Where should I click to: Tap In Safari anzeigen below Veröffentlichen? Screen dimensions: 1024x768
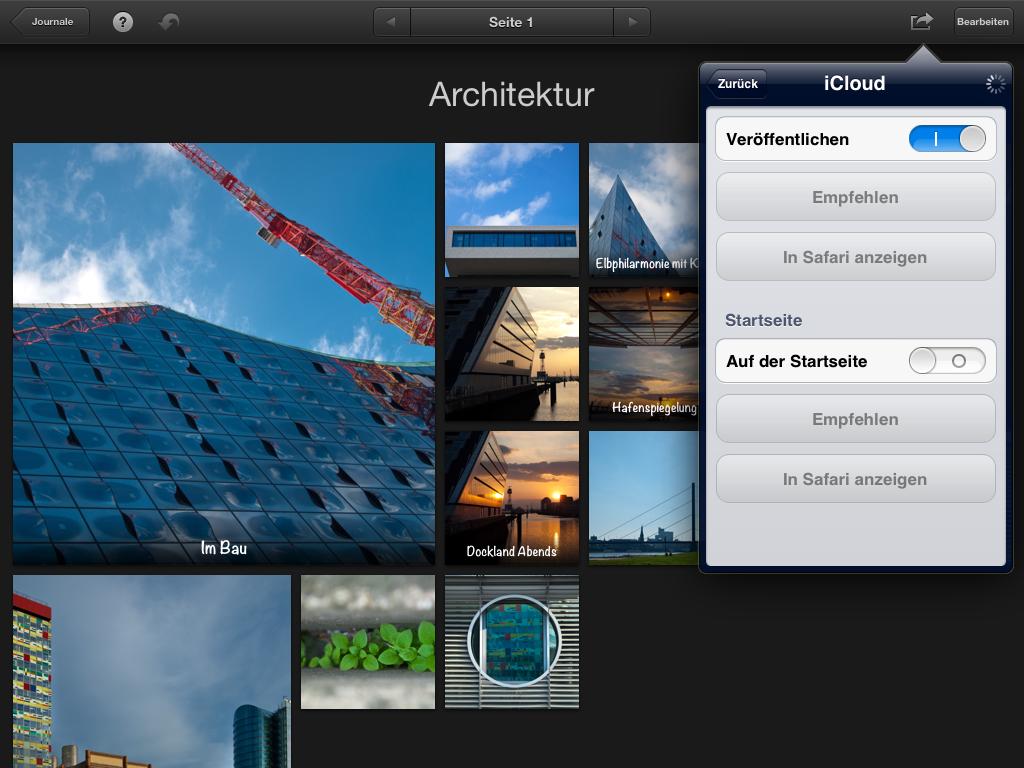856,257
